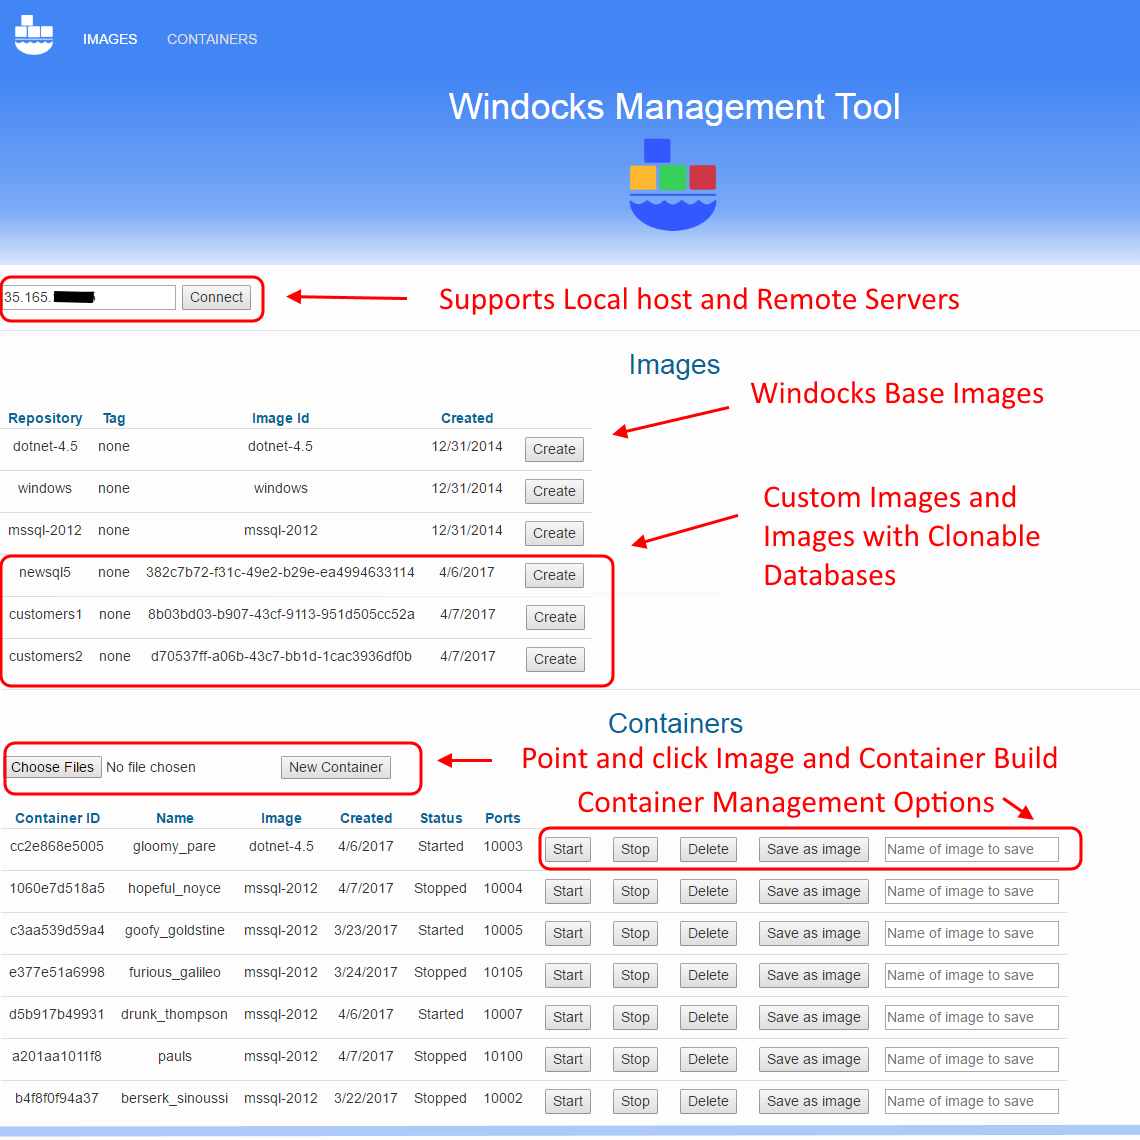
Task: Delete the berserk_sinoussi container
Action: point(708,1101)
